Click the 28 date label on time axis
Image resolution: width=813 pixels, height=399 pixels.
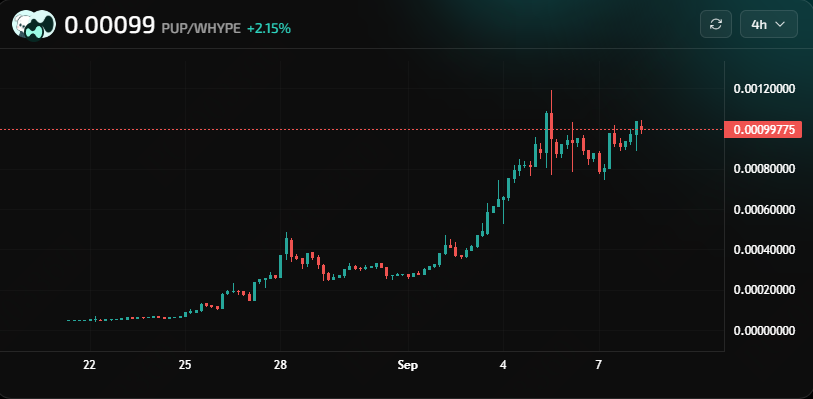coord(281,365)
